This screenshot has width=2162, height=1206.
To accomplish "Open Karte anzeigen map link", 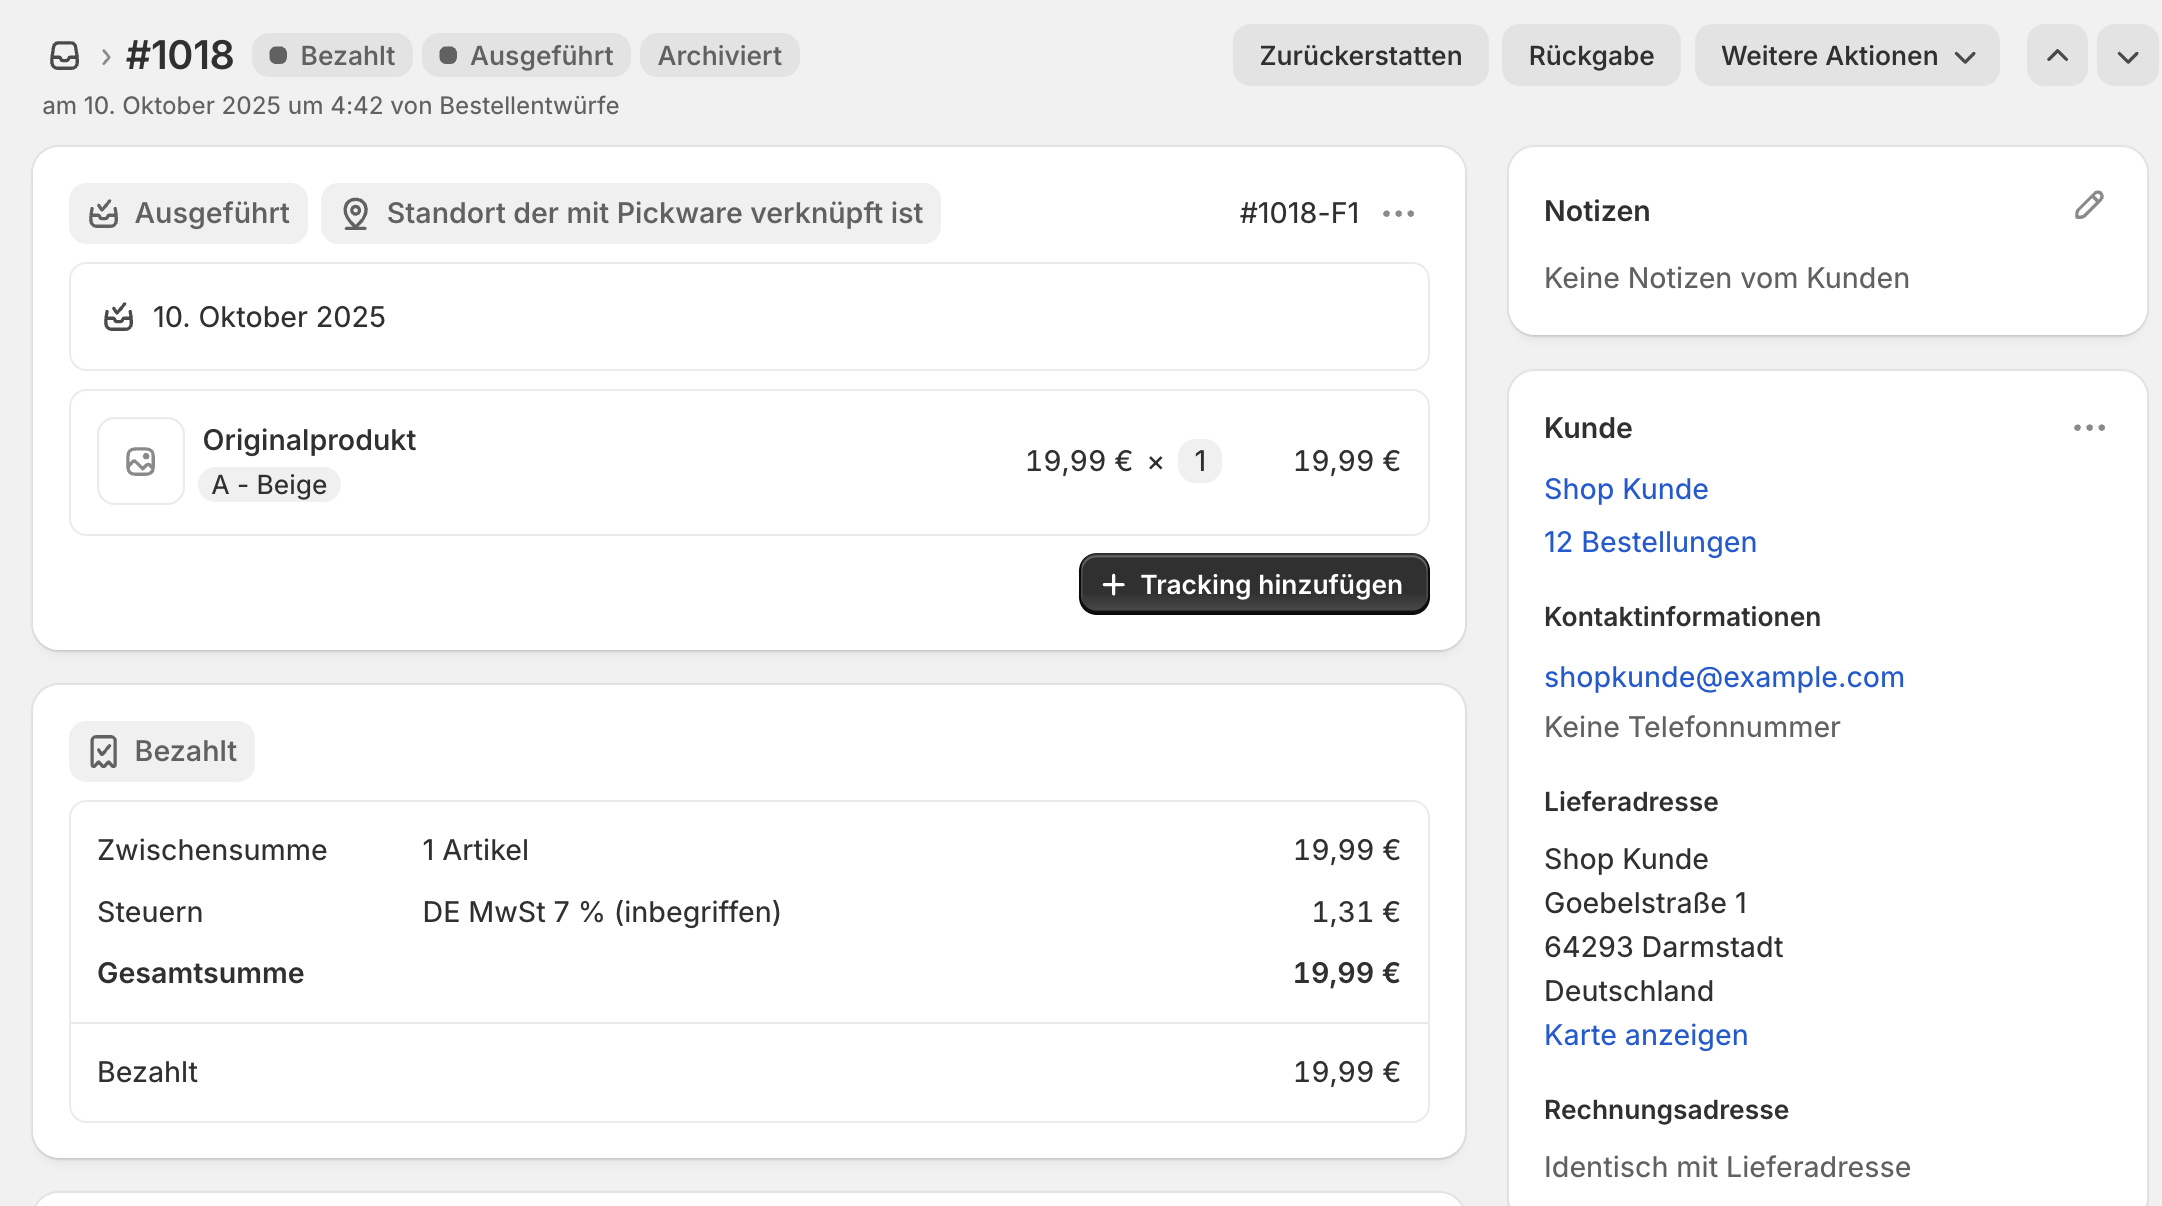I will click(1645, 1035).
